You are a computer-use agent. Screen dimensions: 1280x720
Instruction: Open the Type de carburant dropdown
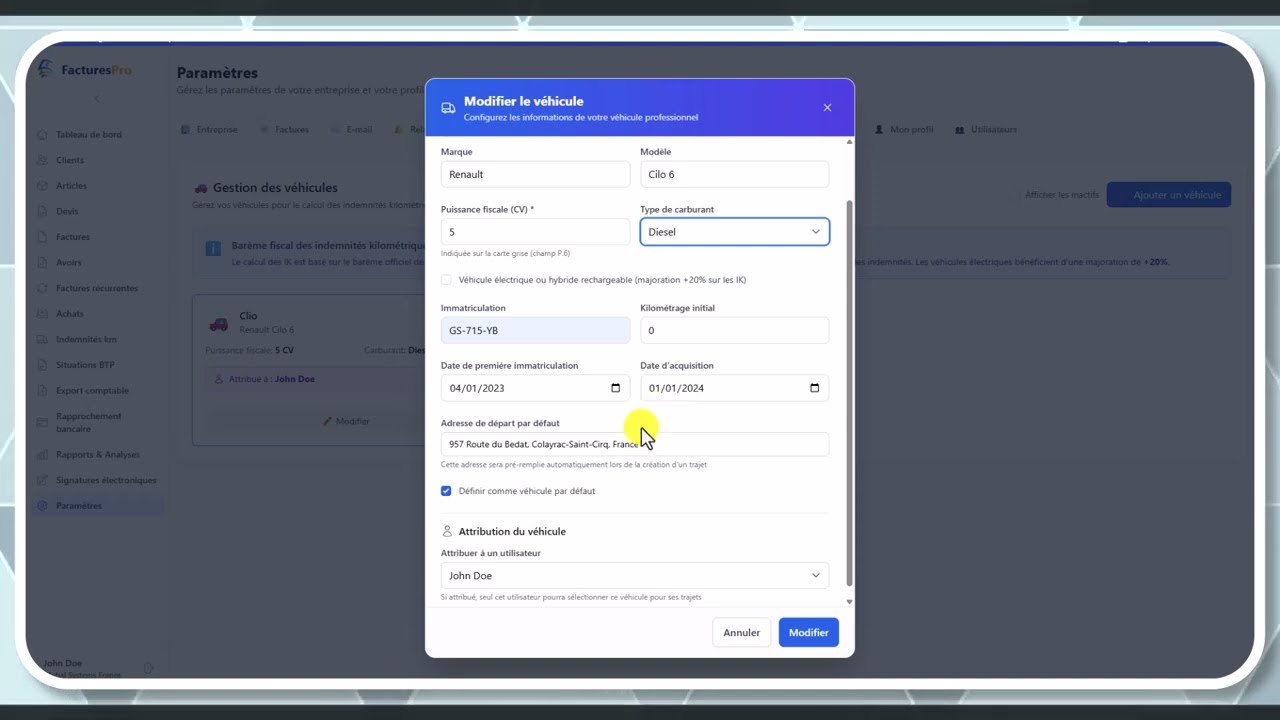coord(734,232)
